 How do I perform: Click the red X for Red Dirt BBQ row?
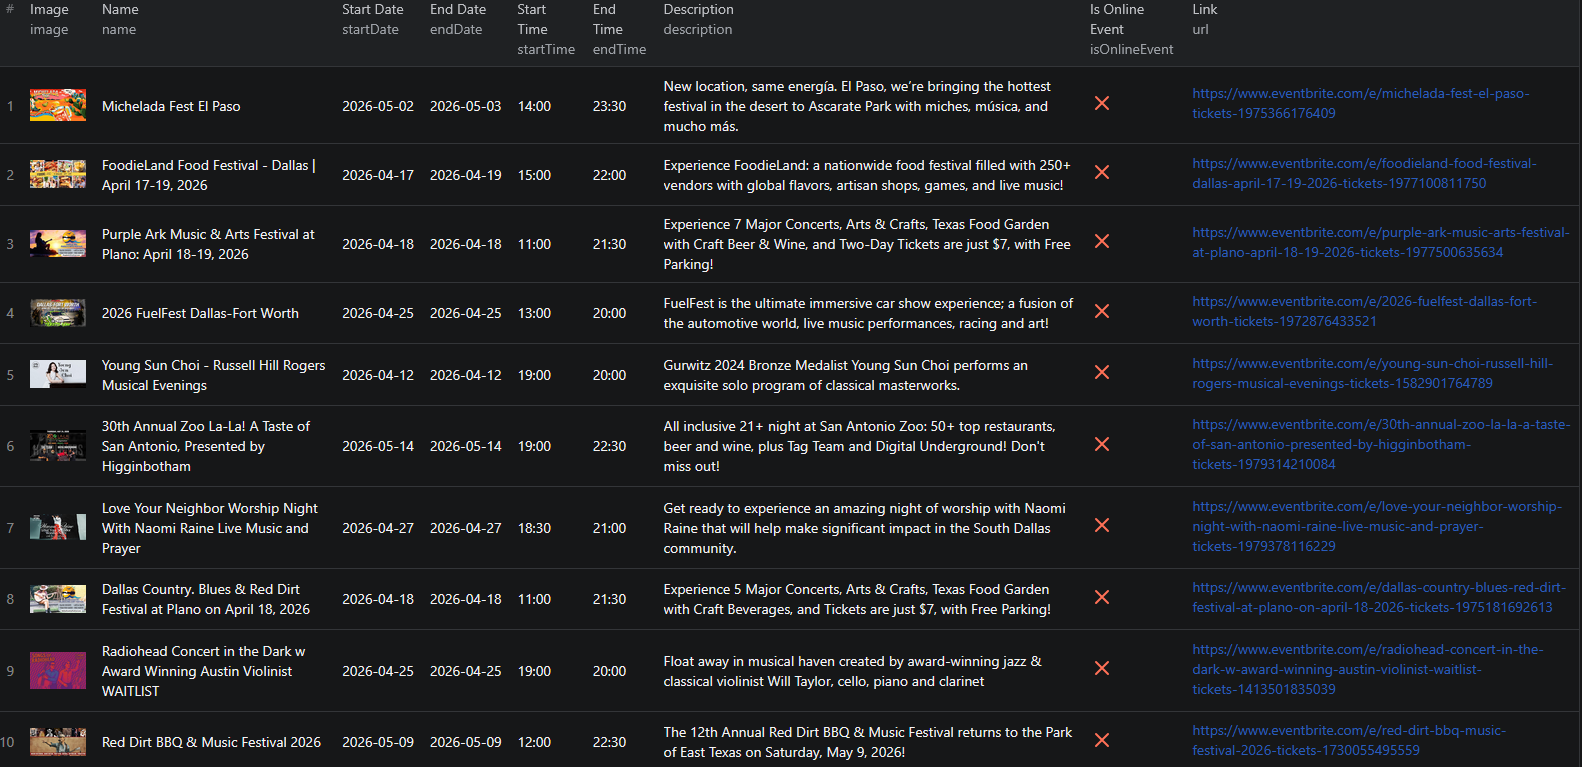point(1101,741)
